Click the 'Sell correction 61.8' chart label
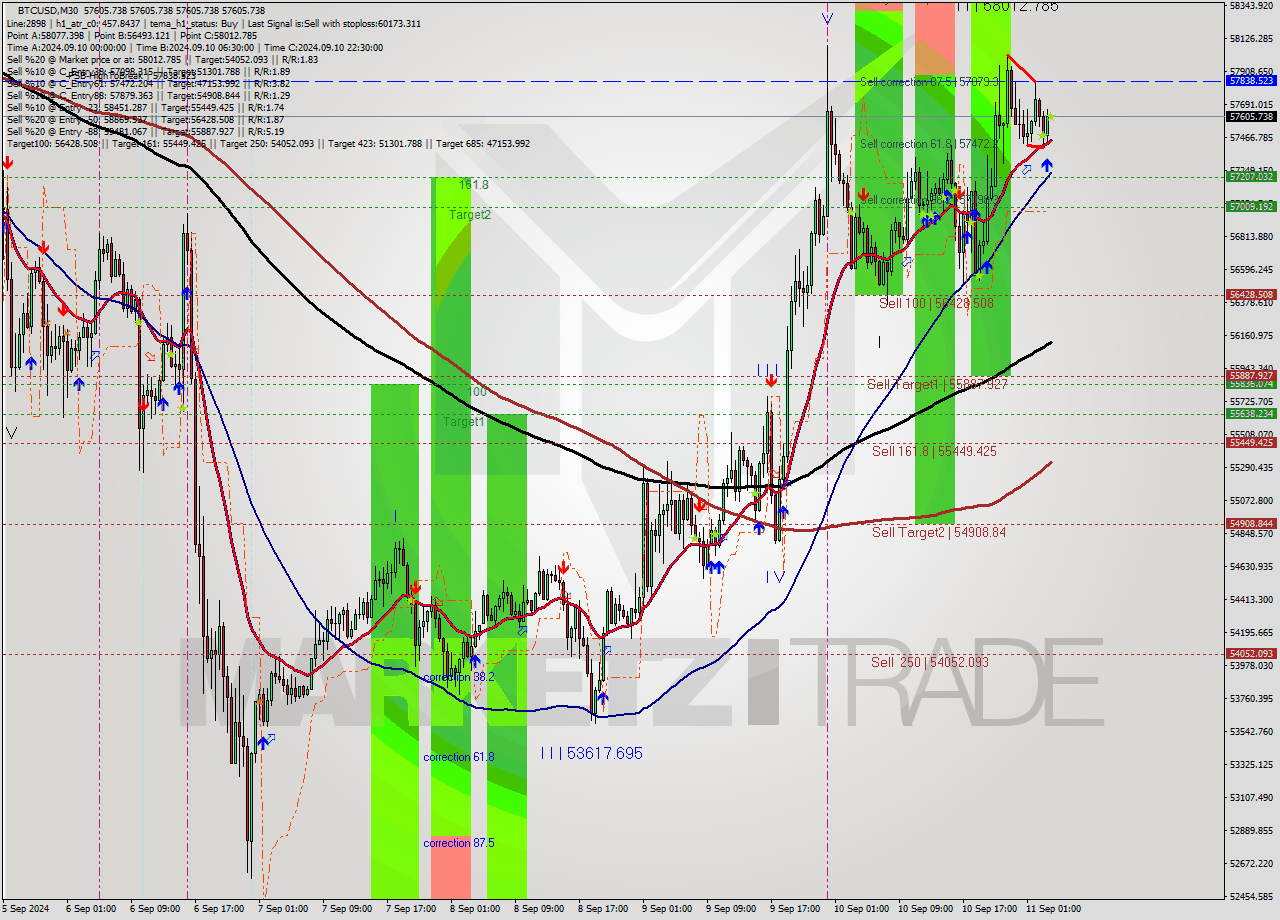This screenshot has width=1280, height=920. (929, 144)
